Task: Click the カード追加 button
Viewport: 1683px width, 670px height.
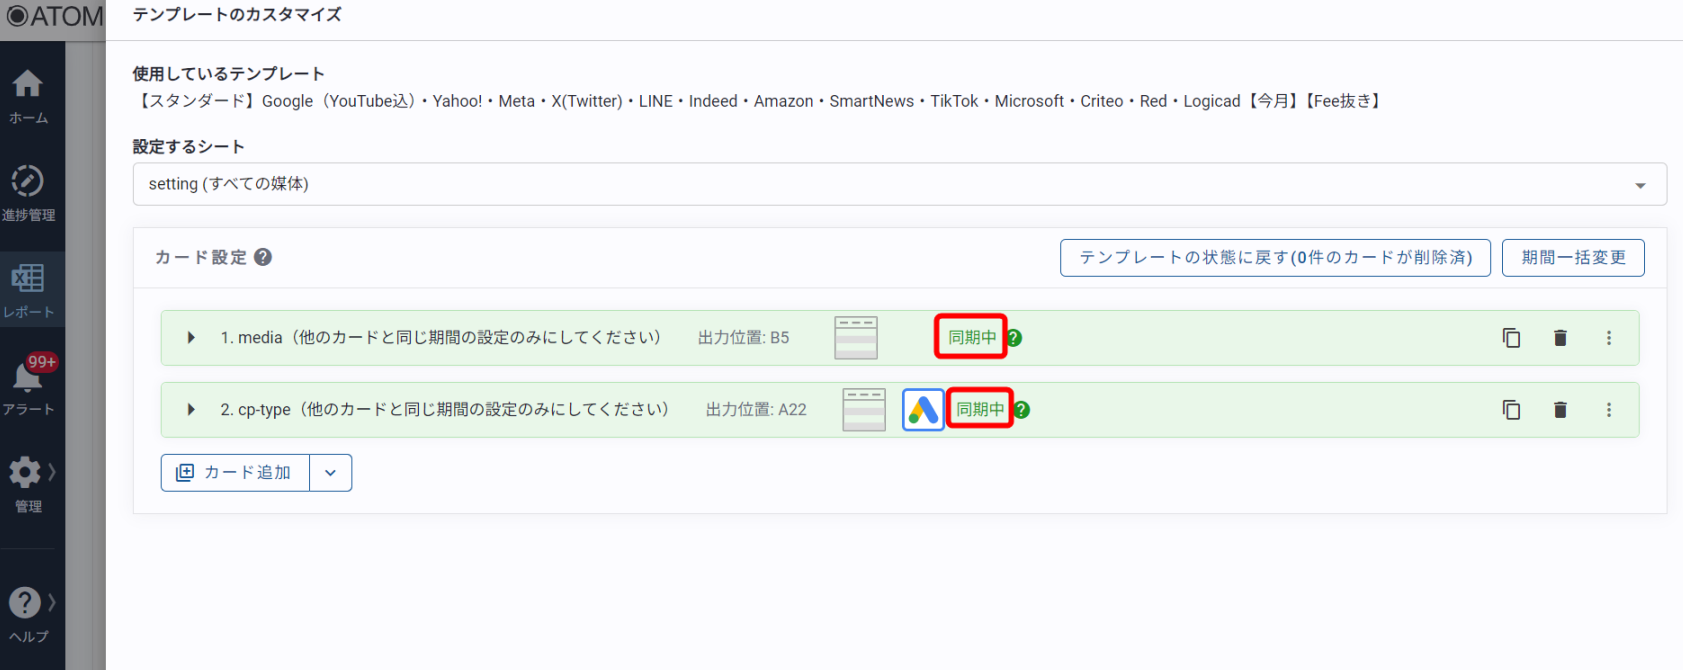Action: tap(235, 473)
